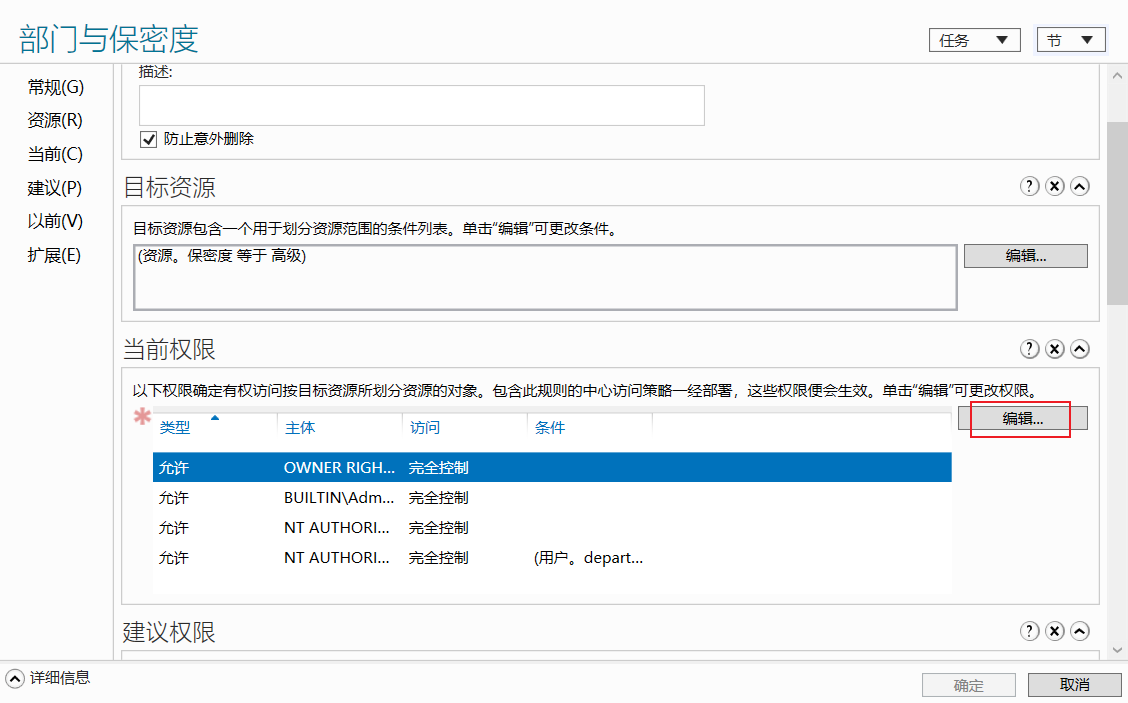Image resolution: width=1128 pixels, height=703 pixels.
Task: Sort permissions by 类型 column header
Action: pos(175,427)
